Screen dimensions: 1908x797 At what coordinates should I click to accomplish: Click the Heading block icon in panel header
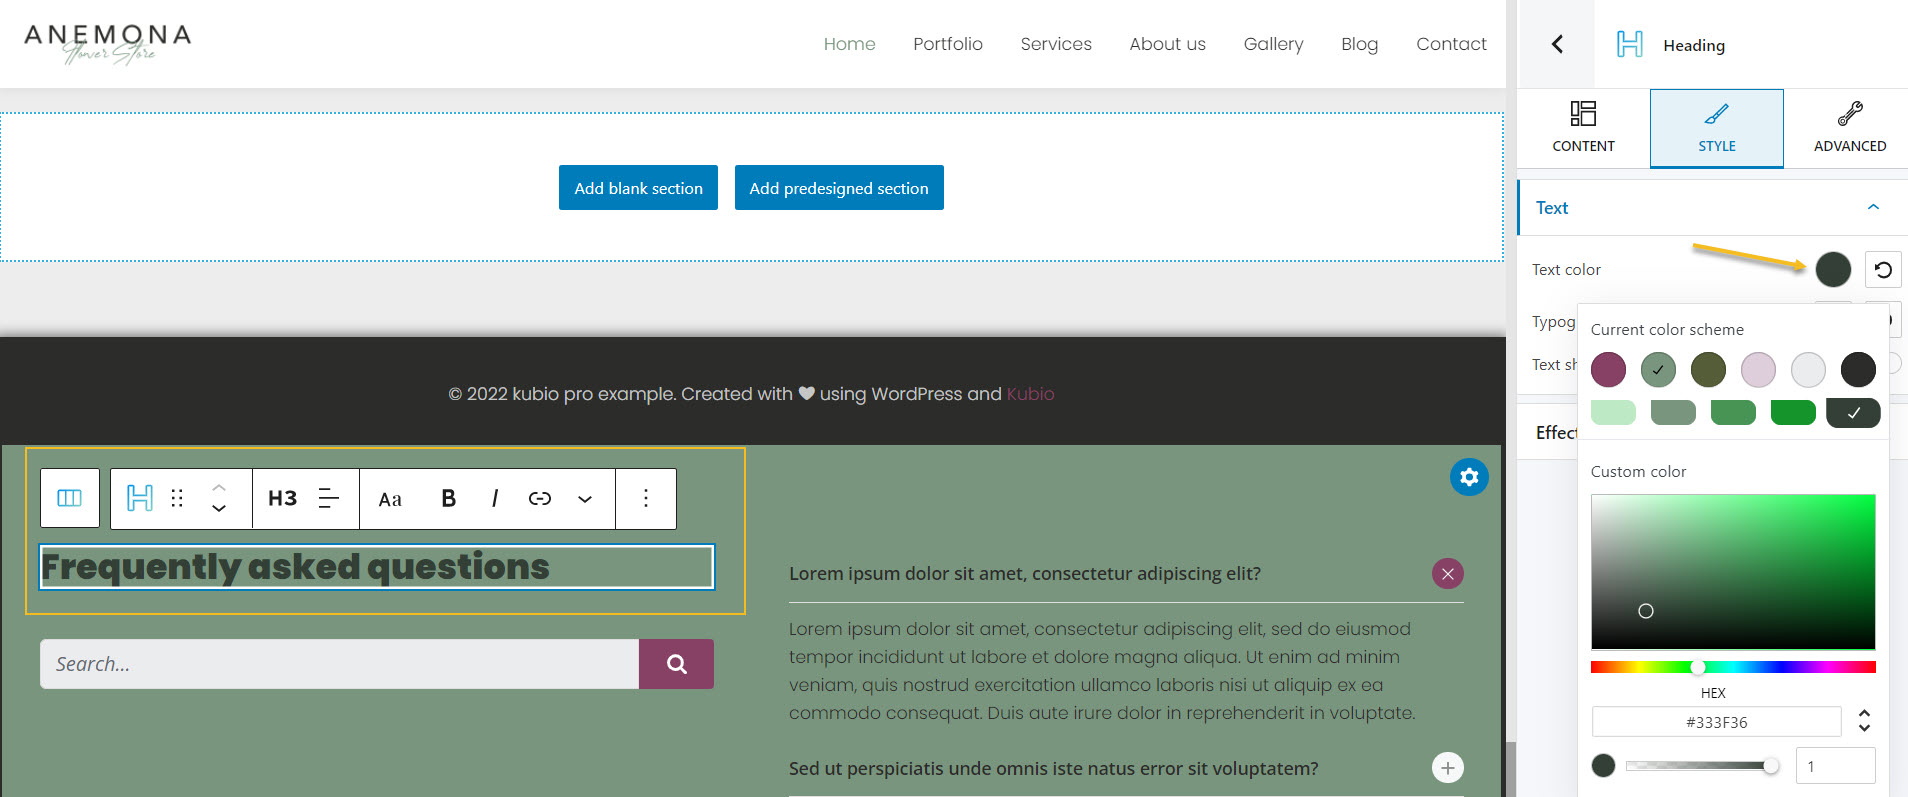coord(1630,44)
